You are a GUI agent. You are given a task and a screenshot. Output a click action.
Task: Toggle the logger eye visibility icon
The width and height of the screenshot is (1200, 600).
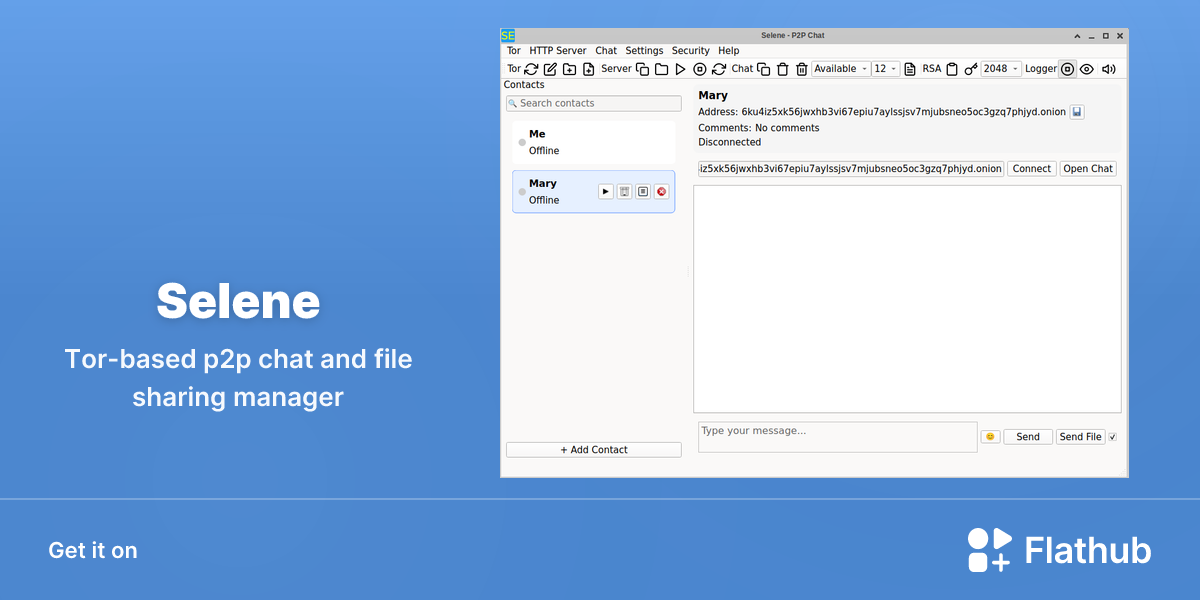[1087, 69]
